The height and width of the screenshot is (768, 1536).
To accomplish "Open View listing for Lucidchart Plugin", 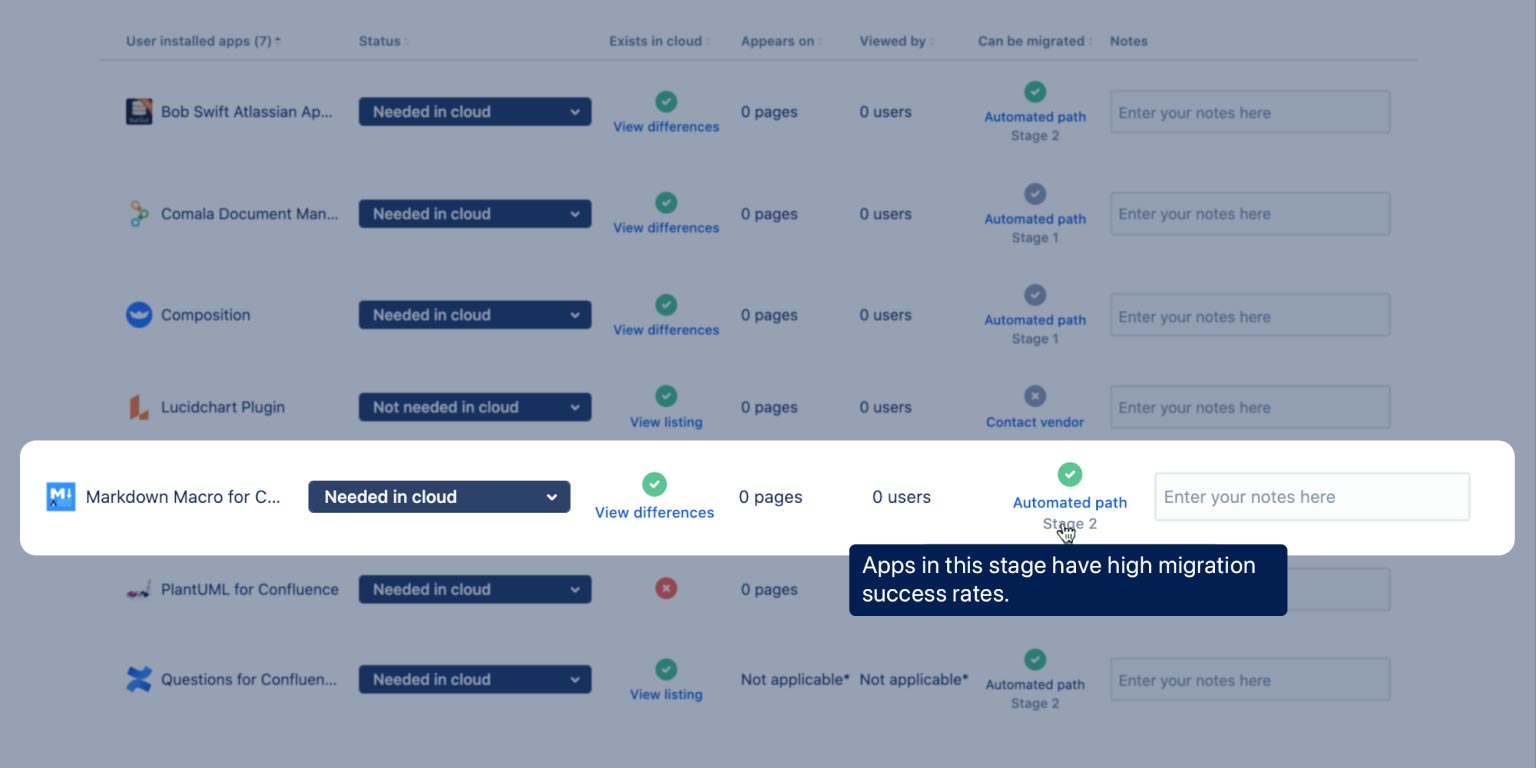I will pyautogui.click(x=665, y=421).
